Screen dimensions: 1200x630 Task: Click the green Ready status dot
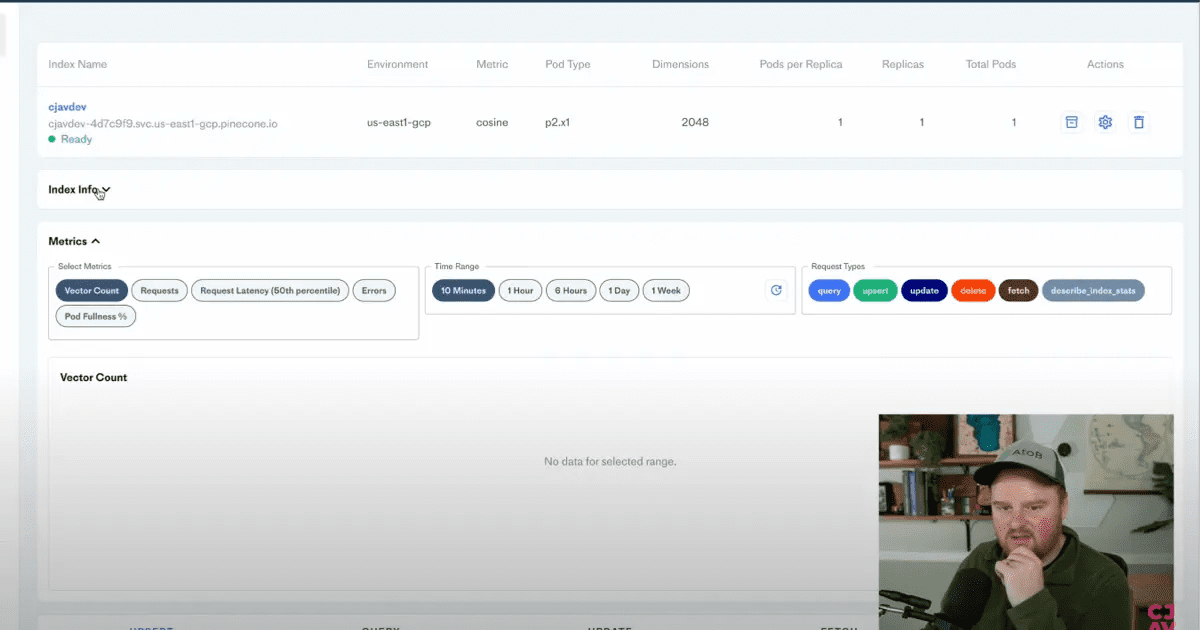[x=52, y=139]
